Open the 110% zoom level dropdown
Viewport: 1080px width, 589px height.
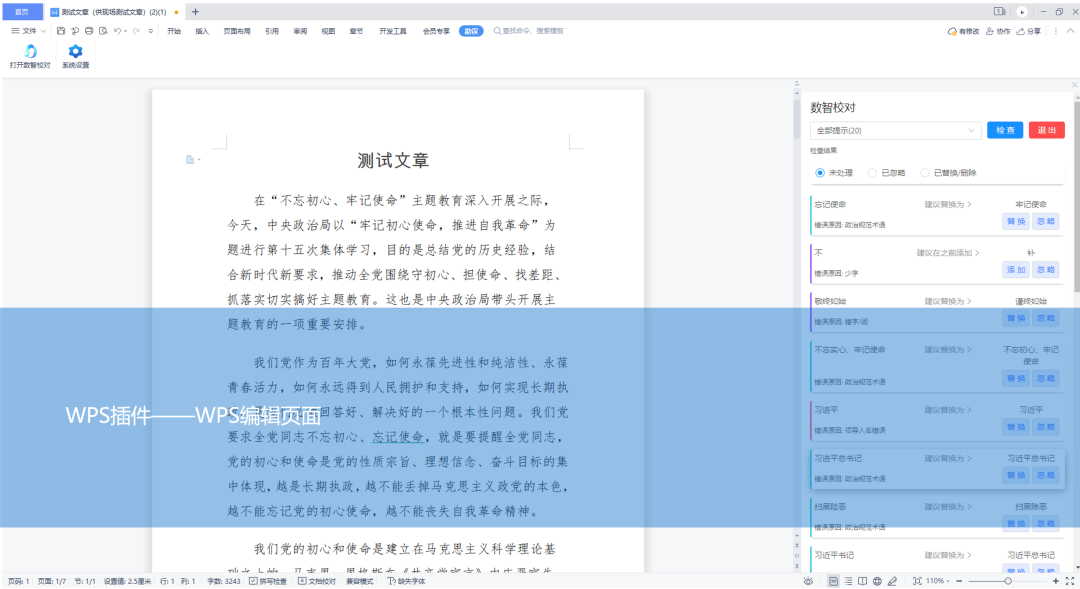point(937,581)
